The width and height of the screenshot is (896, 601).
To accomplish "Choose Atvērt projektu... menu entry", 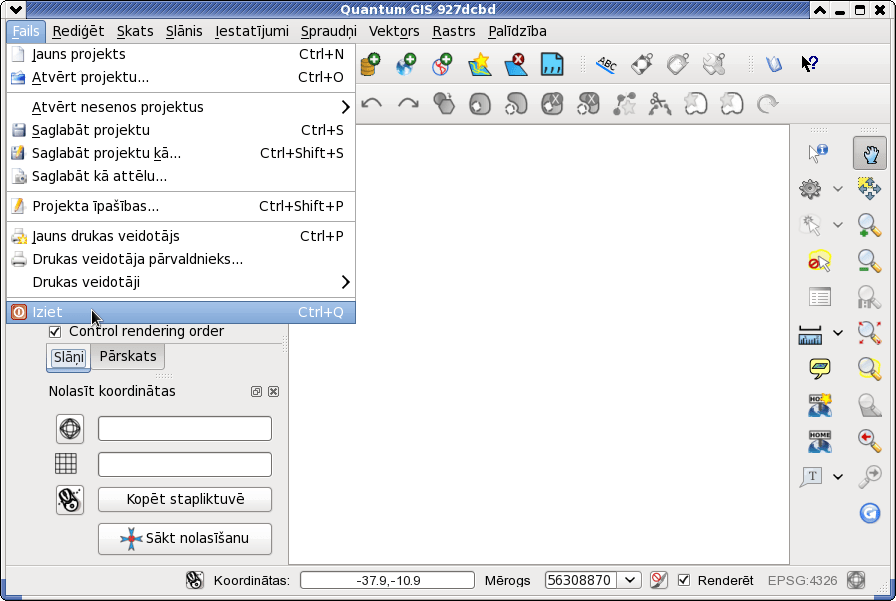I will coord(181,77).
